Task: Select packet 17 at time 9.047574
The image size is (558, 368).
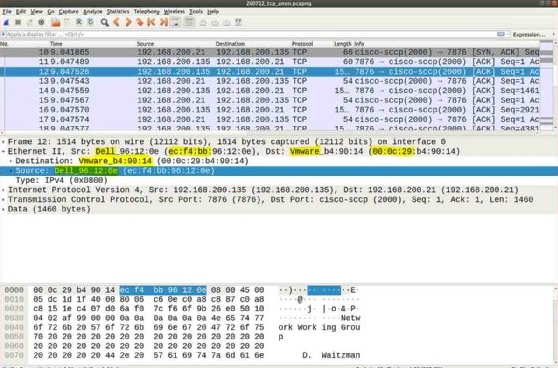Action: [x=270, y=119]
